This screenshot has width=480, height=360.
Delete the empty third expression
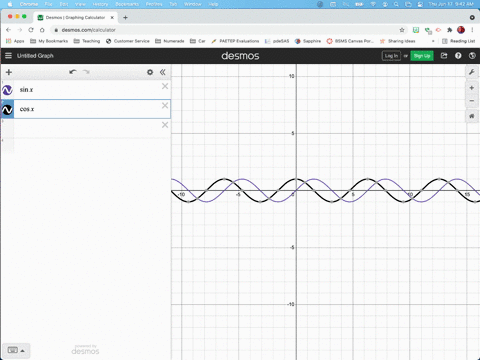(x=165, y=125)
